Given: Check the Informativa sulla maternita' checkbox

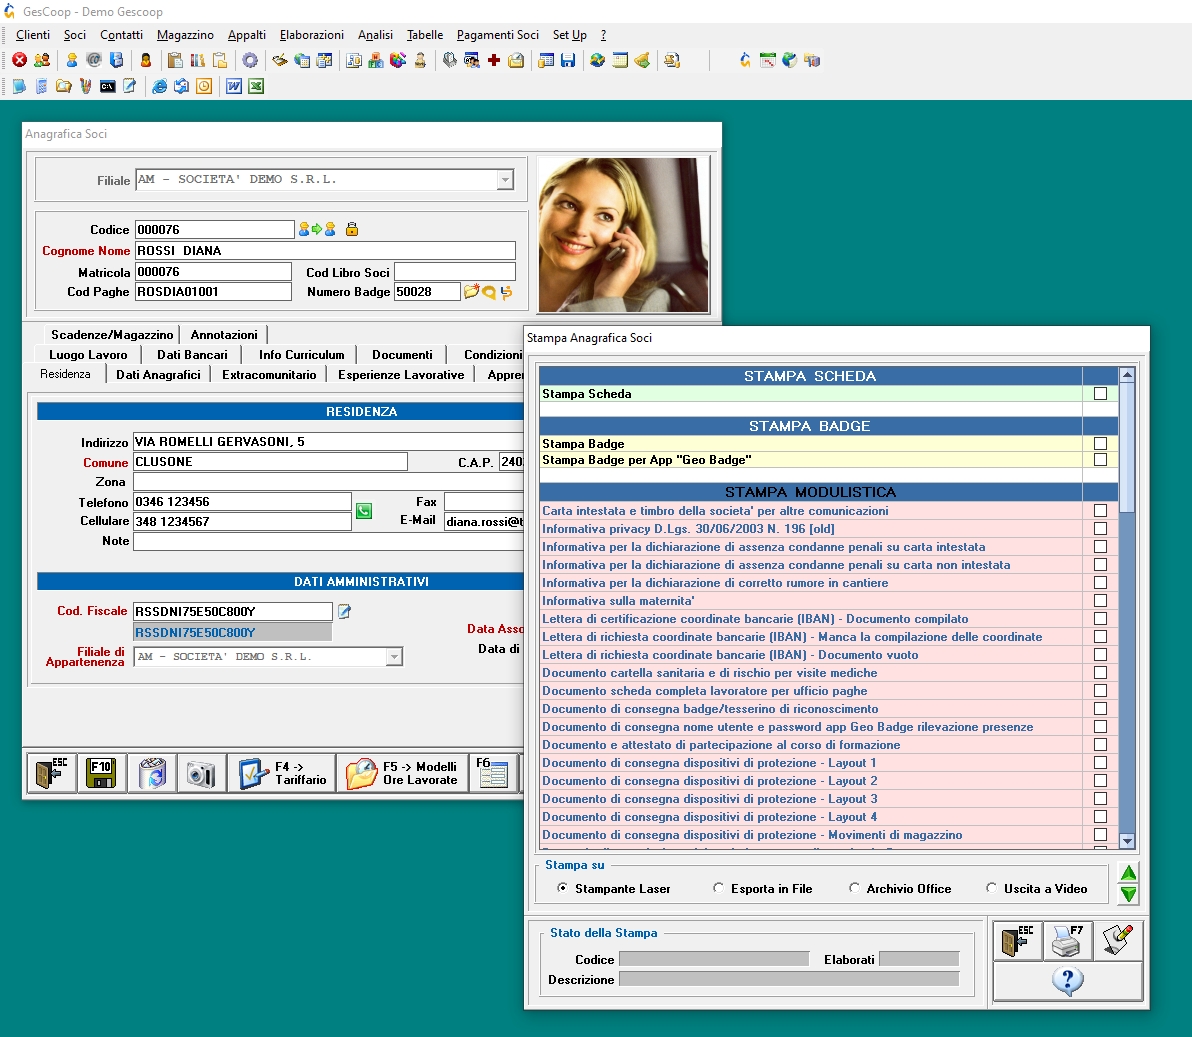Looking at the screenshot, I should (x=1101, y=598).
